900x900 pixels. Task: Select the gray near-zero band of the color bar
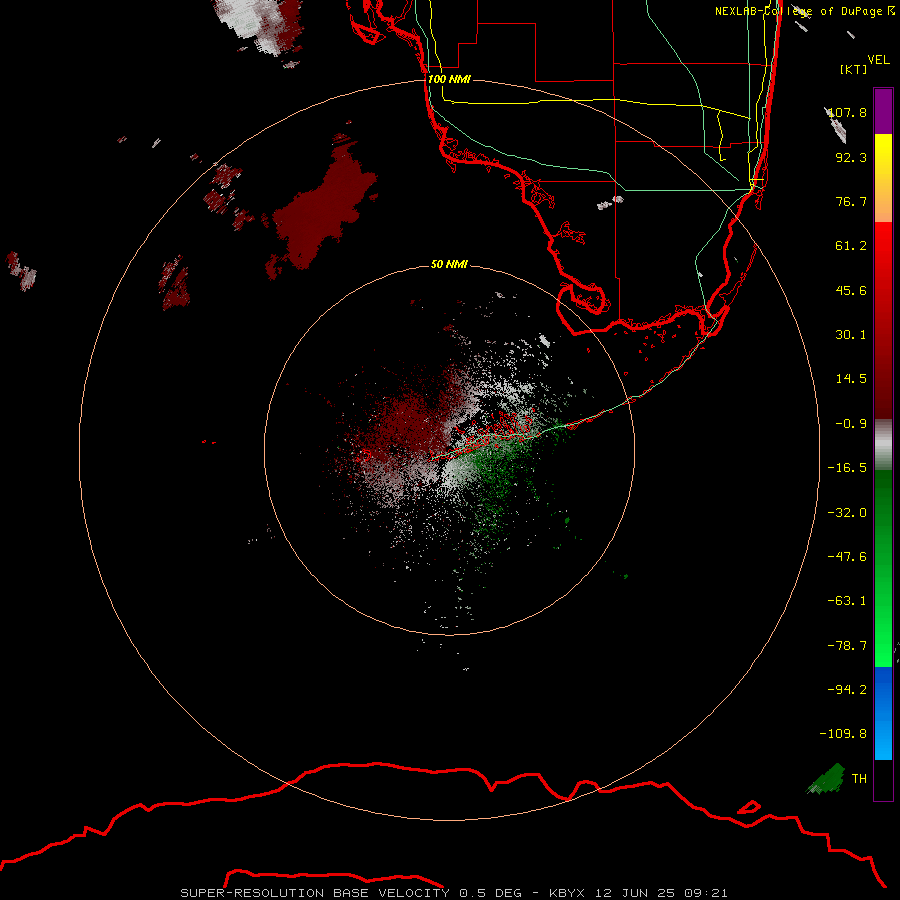click(x=883, y=445)
